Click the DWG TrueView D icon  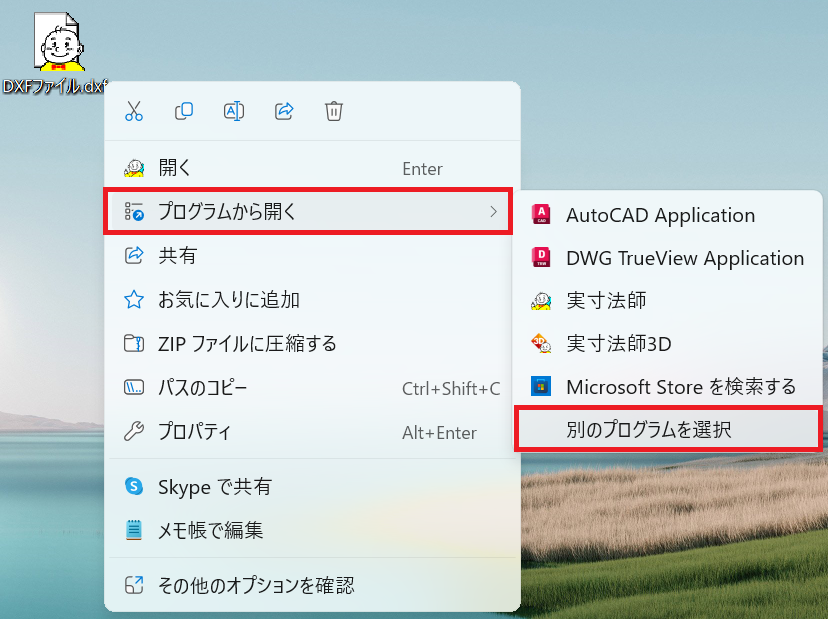(x=541, y=257)
